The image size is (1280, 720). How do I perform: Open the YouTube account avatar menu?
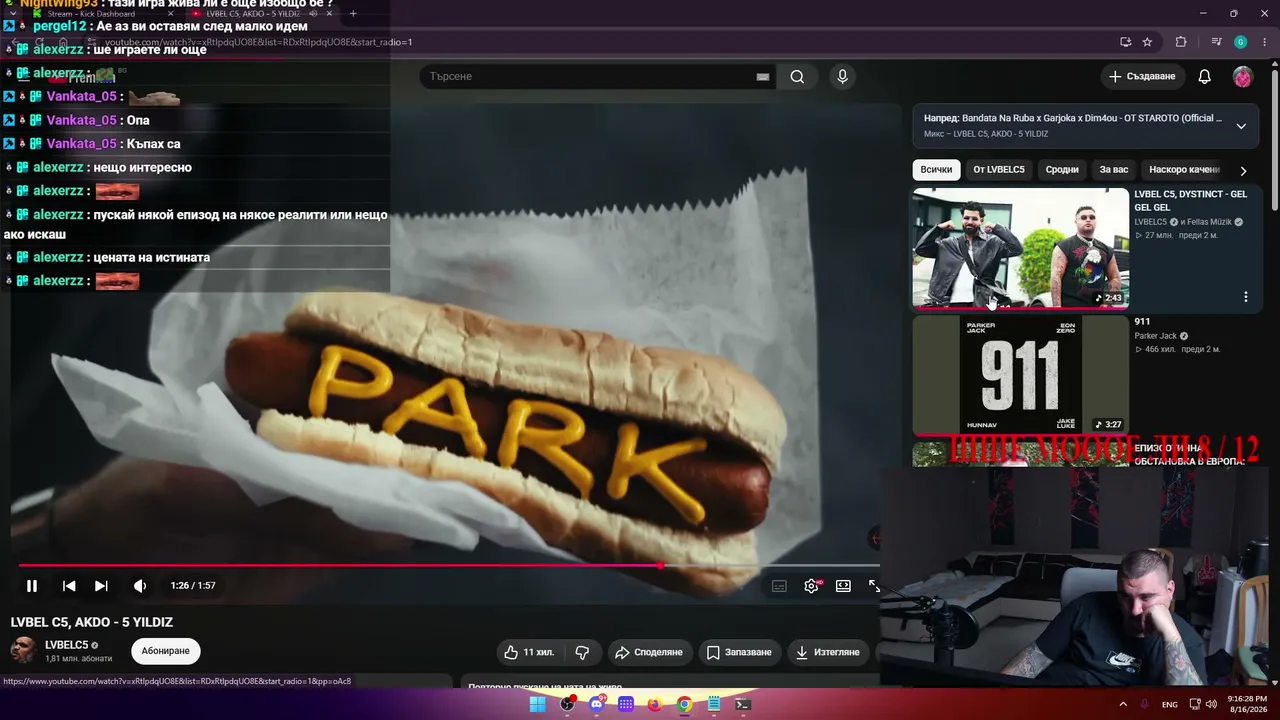[1243, 77]
